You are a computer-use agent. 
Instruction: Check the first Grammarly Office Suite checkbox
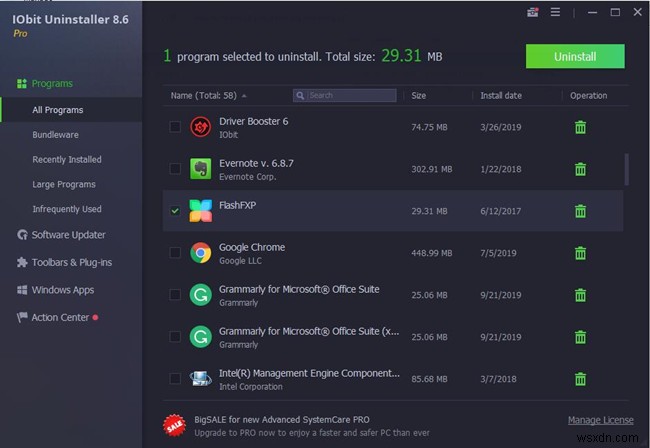175,295
